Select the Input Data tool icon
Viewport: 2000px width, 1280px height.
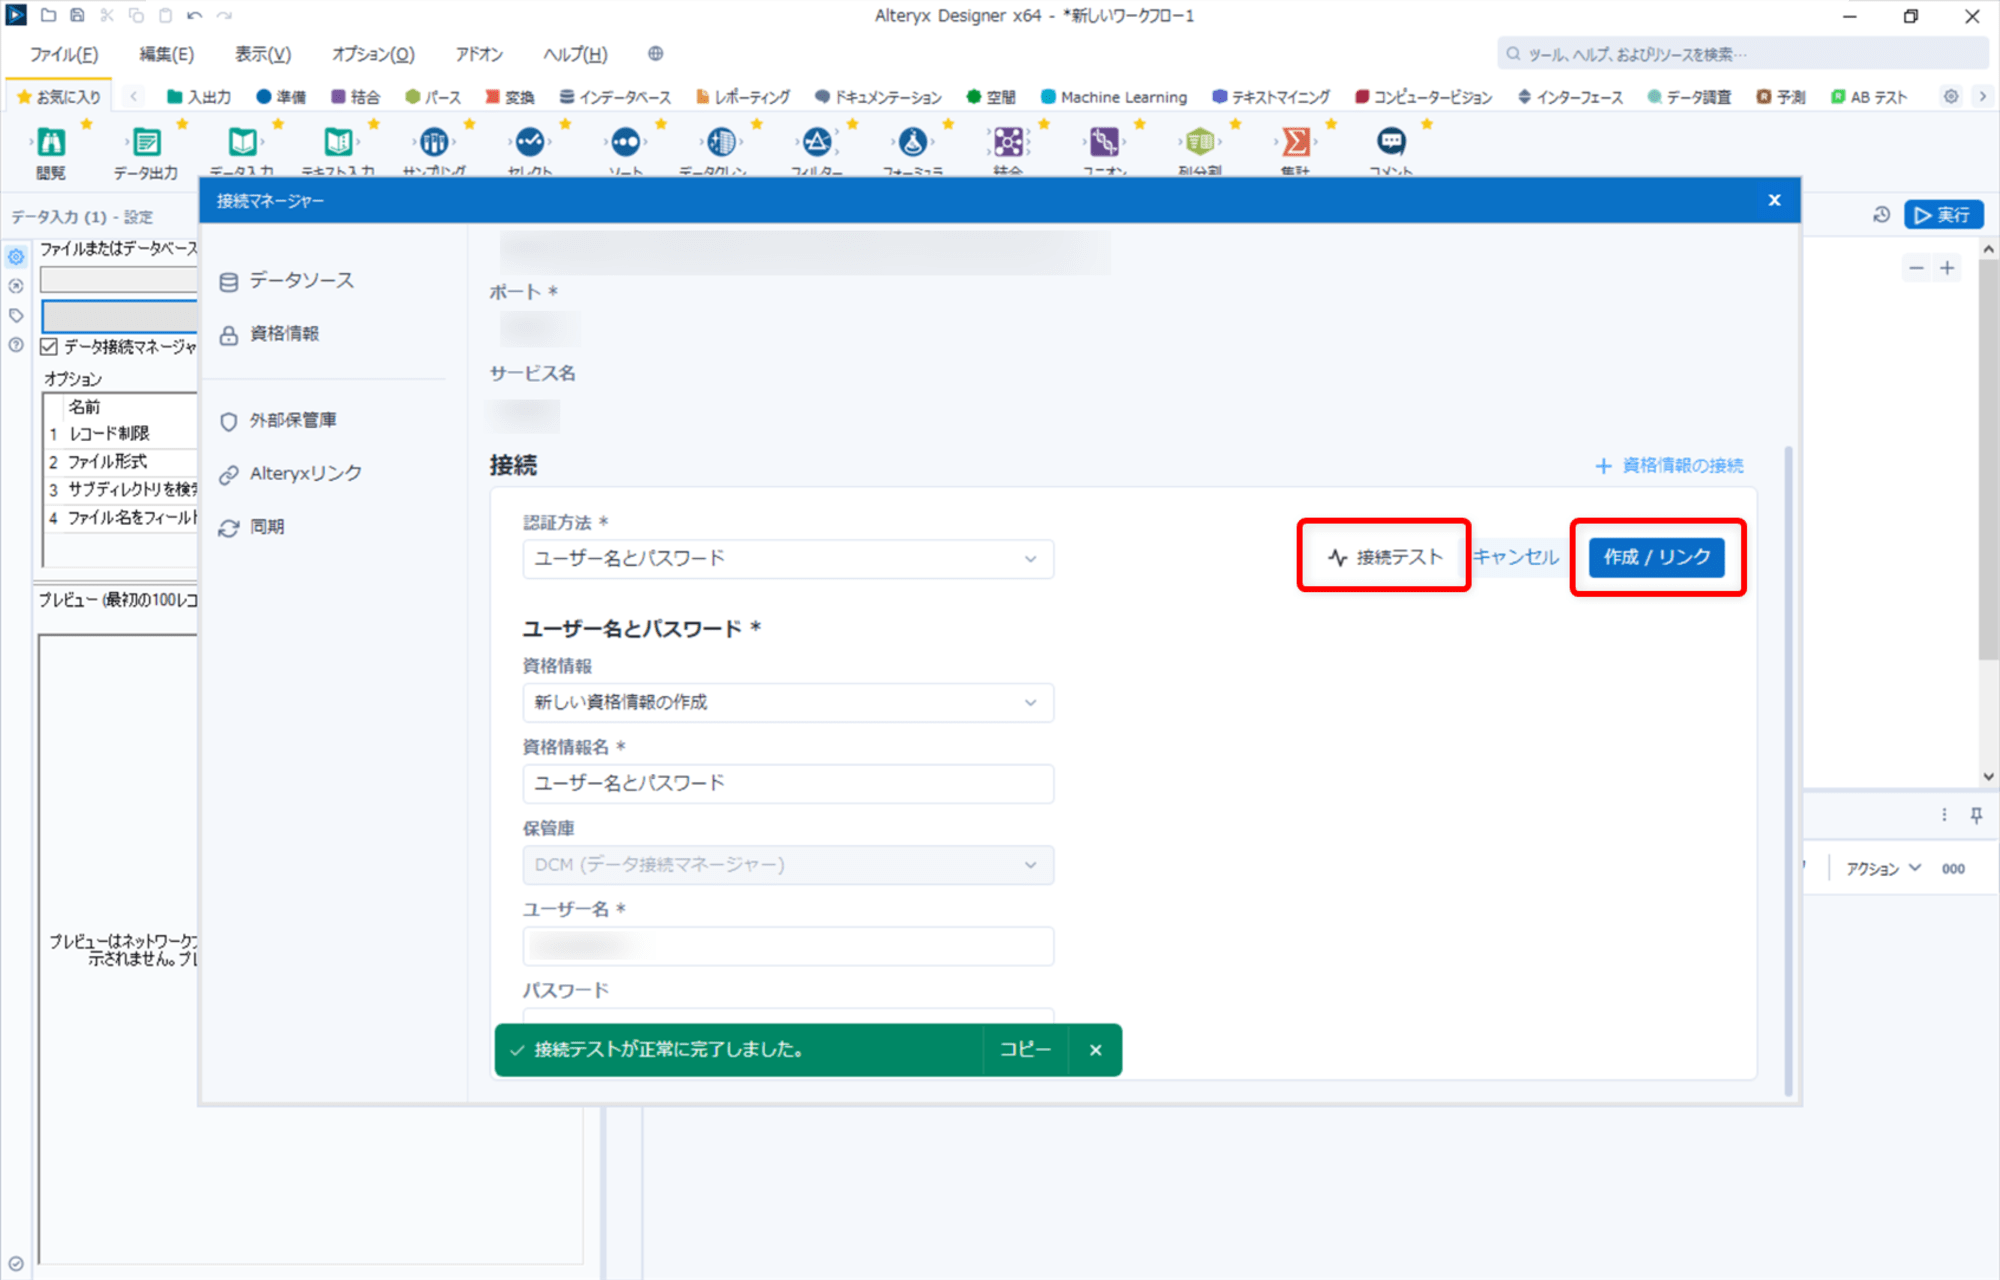click(x=242, y=142)
